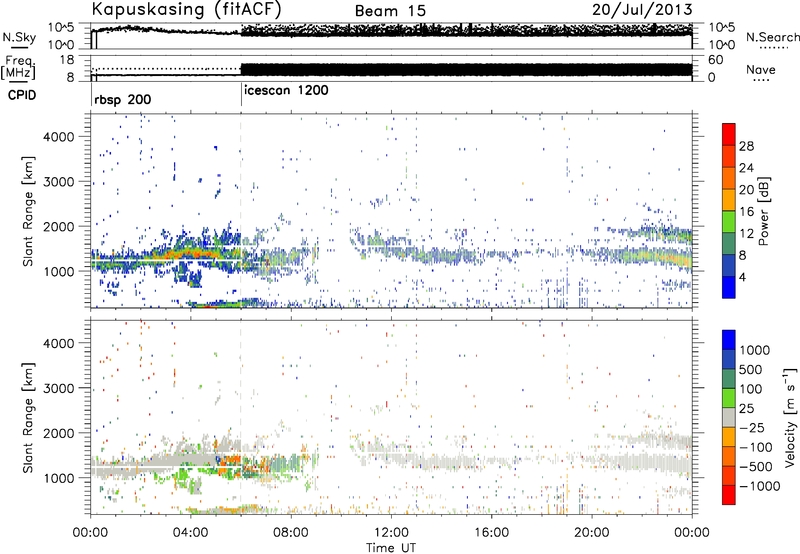The image size is (800, 554).
Task: Click the 'rbsp 200' CPID marker
Action: pyautogui.click(x=122, y=99)
